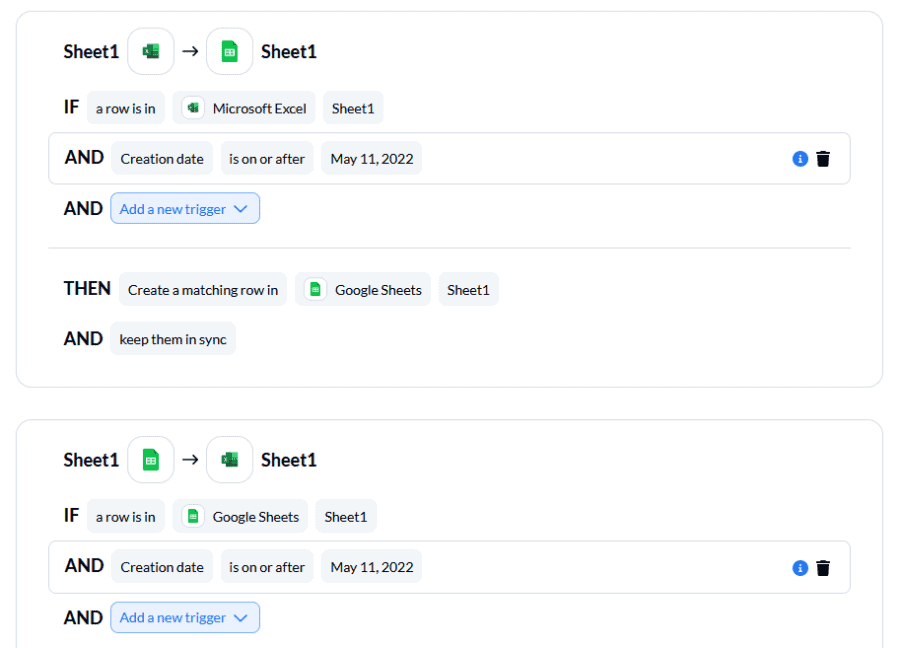The width and height of the screenshot is (900, 648).
Task: Select the 'keep them in sync' action chip
Action: coord(172,338)
